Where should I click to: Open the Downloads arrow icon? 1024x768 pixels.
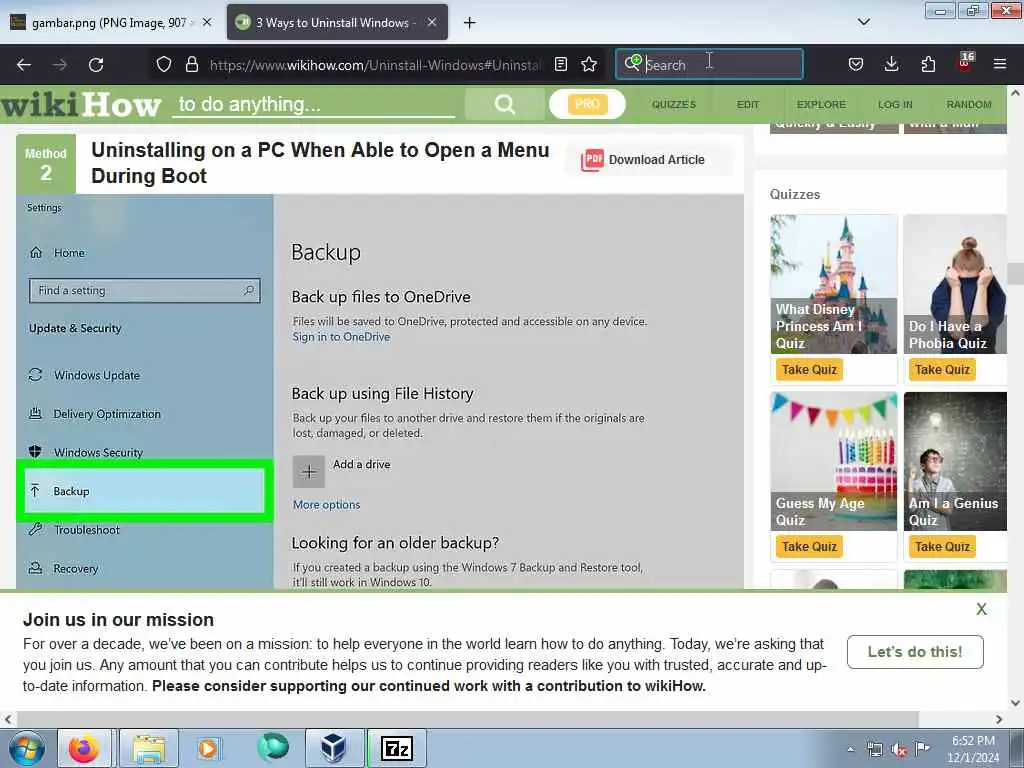891,64
